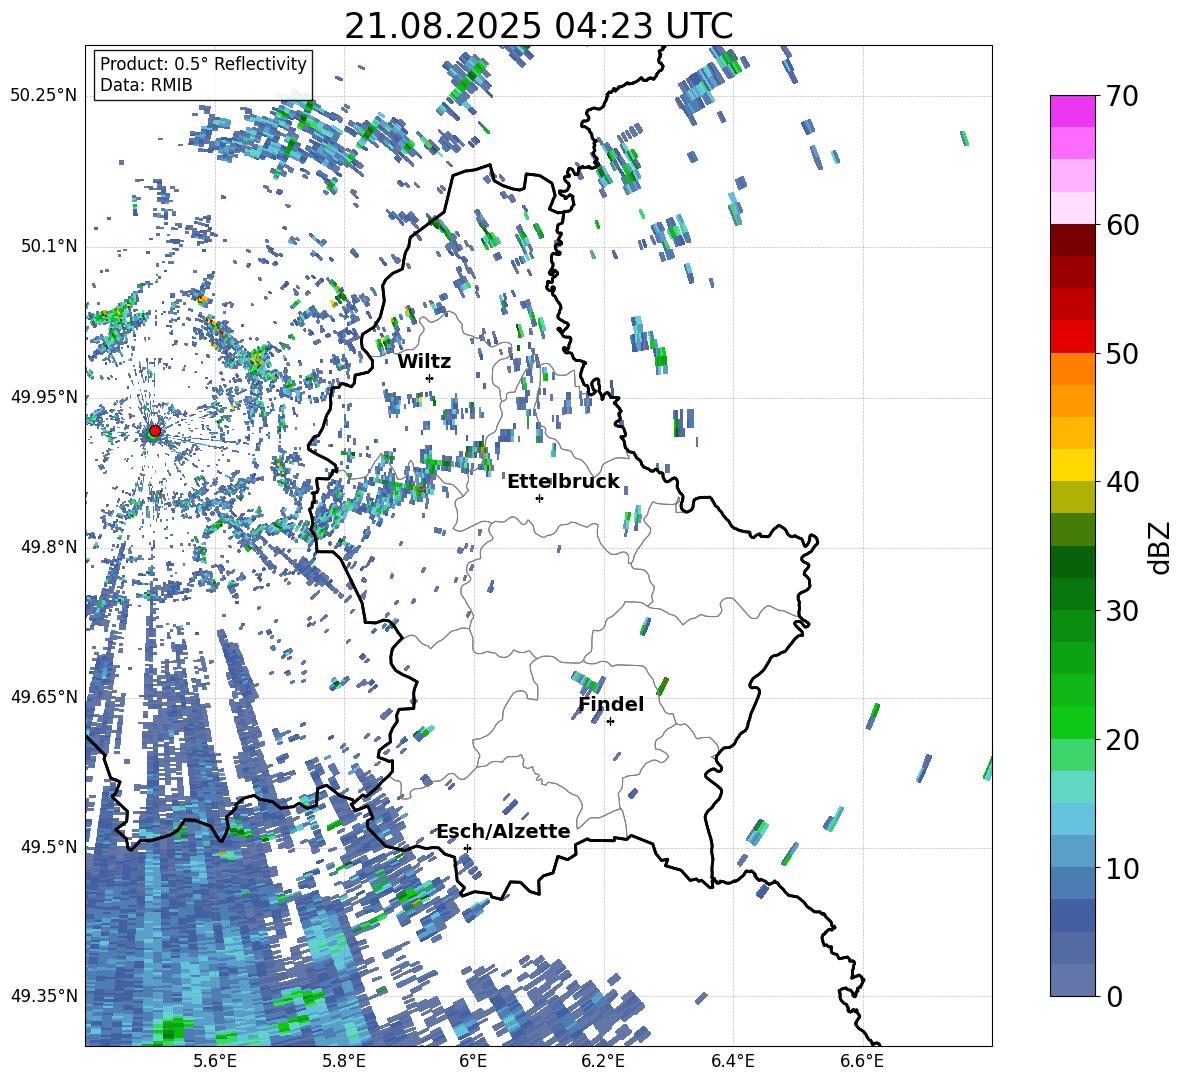Click the Ettelbruck station cross marker
This screenshot has height=1081, width=1184.
pyautogui.click(x=539, y=498)
